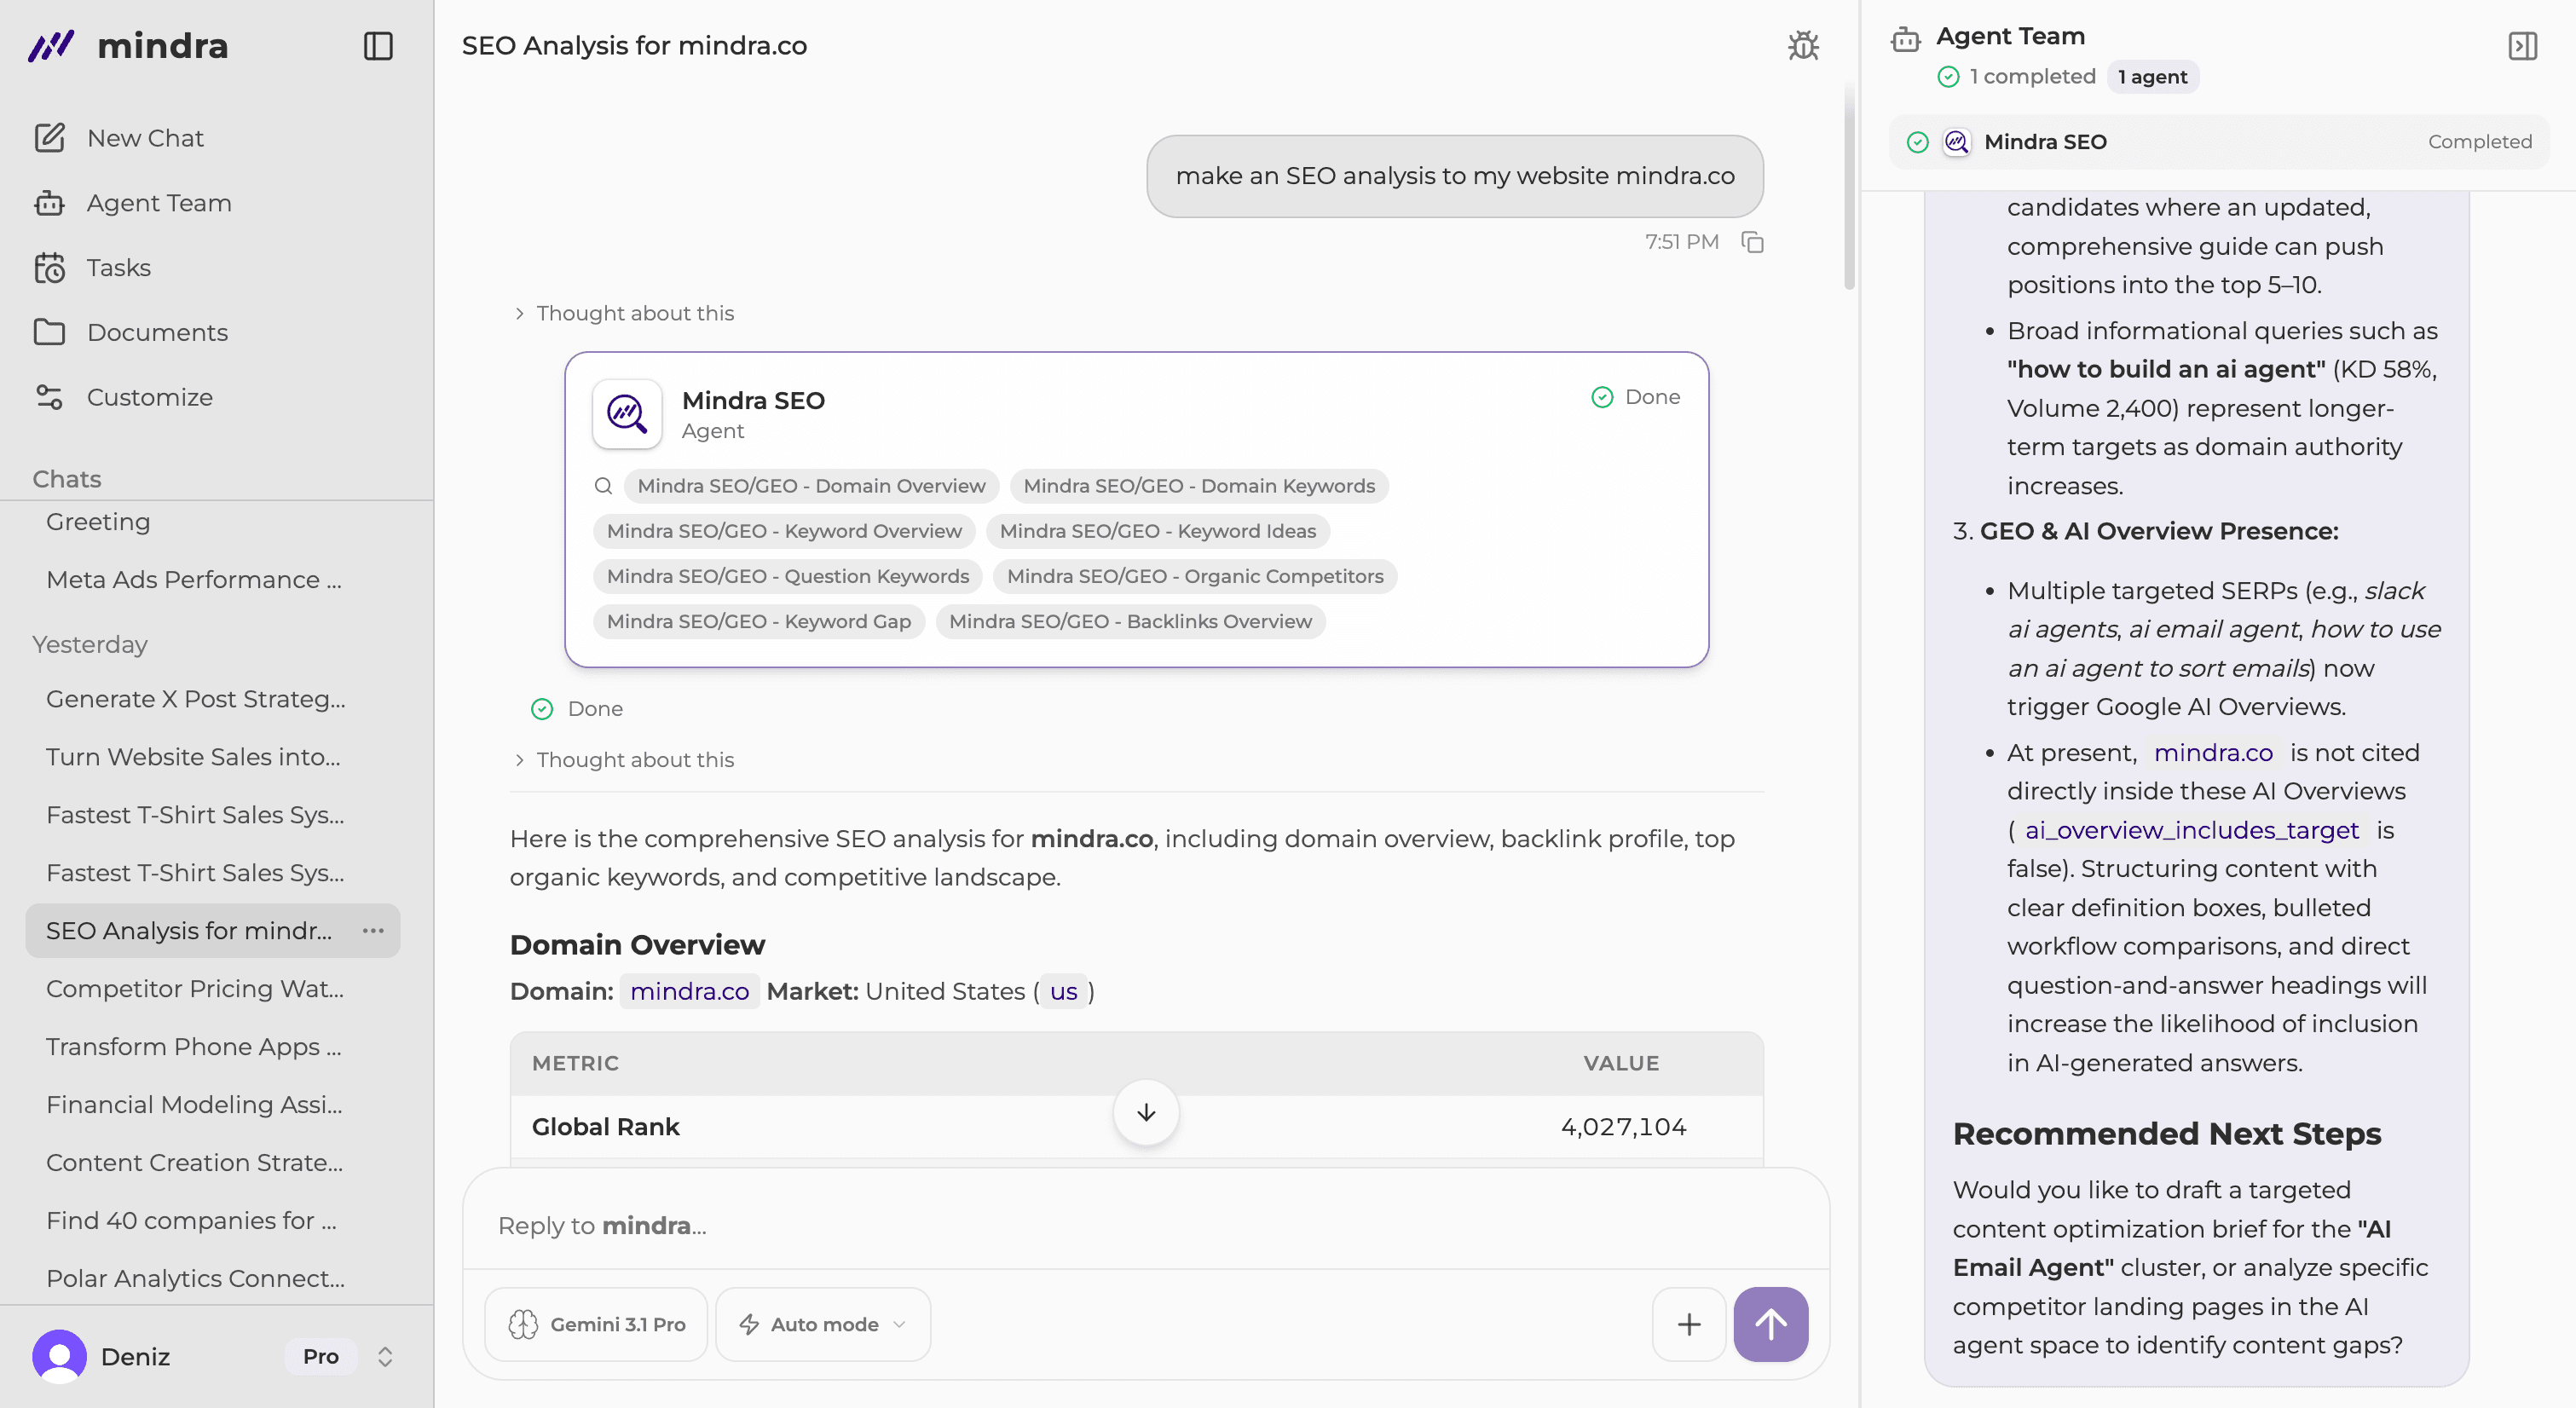Viewport: 2576px width, 1408px height.
Task: Click mindra.co link in Domain Overview
Action: (x=689, y=992)
